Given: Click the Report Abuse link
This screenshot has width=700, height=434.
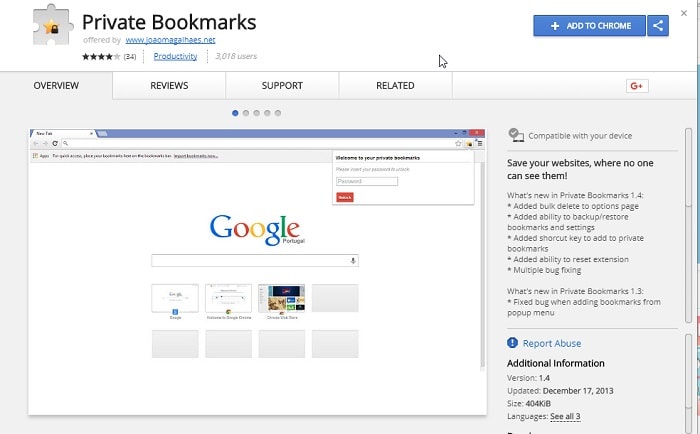Looking at the screenshot, I should 552,343.
